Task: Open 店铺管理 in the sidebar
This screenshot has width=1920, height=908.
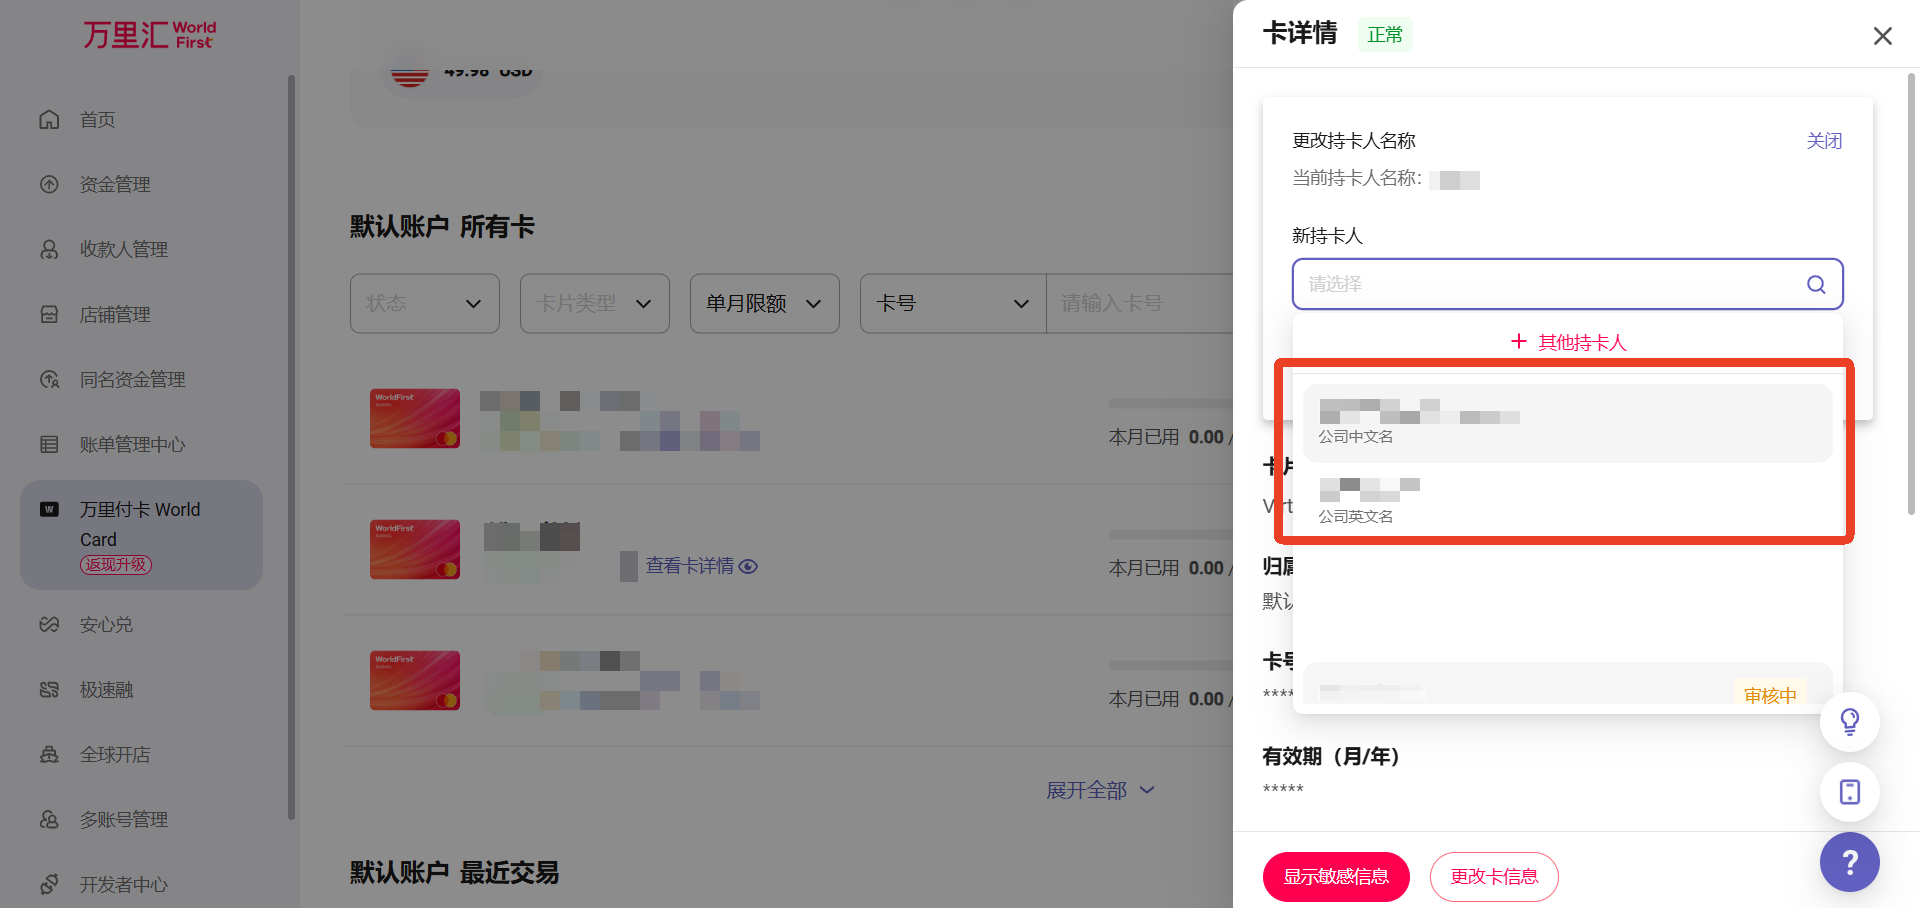Action: pos(114,315)
